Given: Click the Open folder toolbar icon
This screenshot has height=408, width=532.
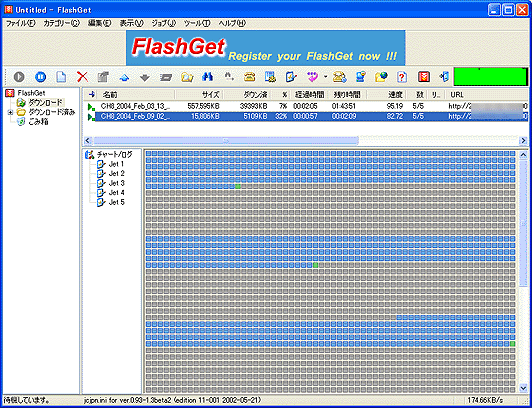Looking at the screenshot, I should [x=187, y=77].
